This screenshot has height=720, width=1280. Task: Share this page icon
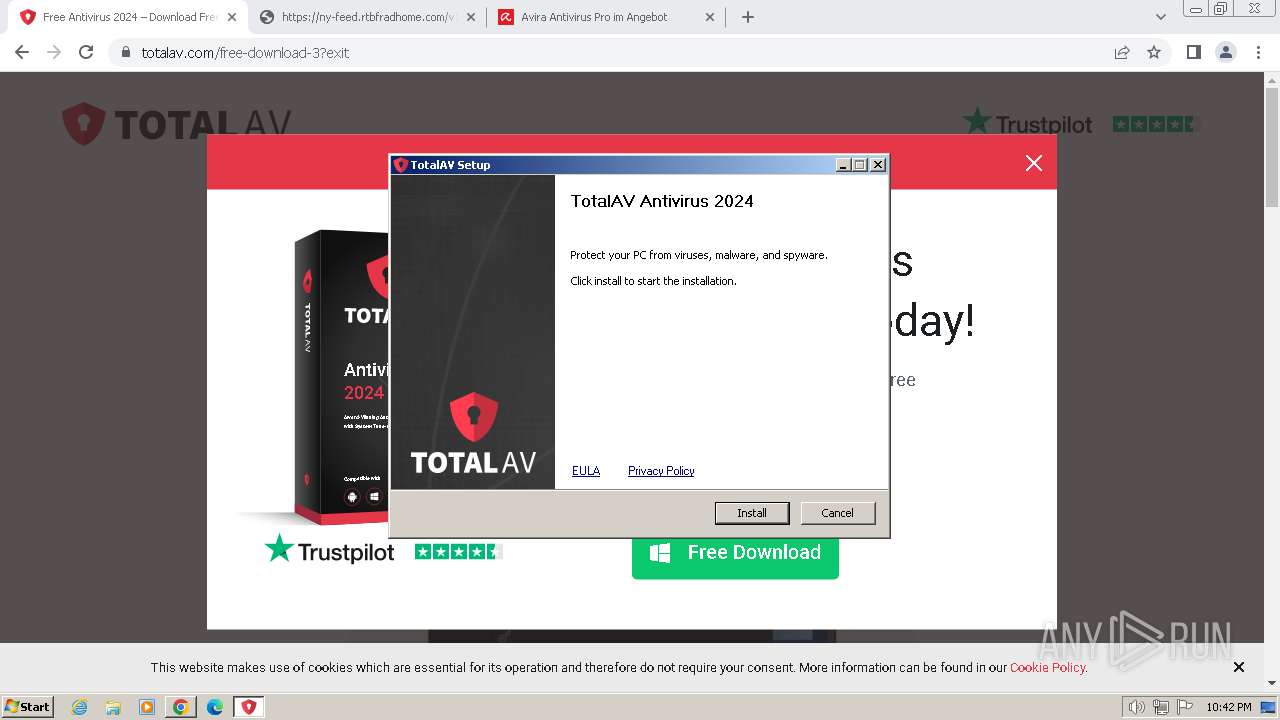[x=1122, y=52]
